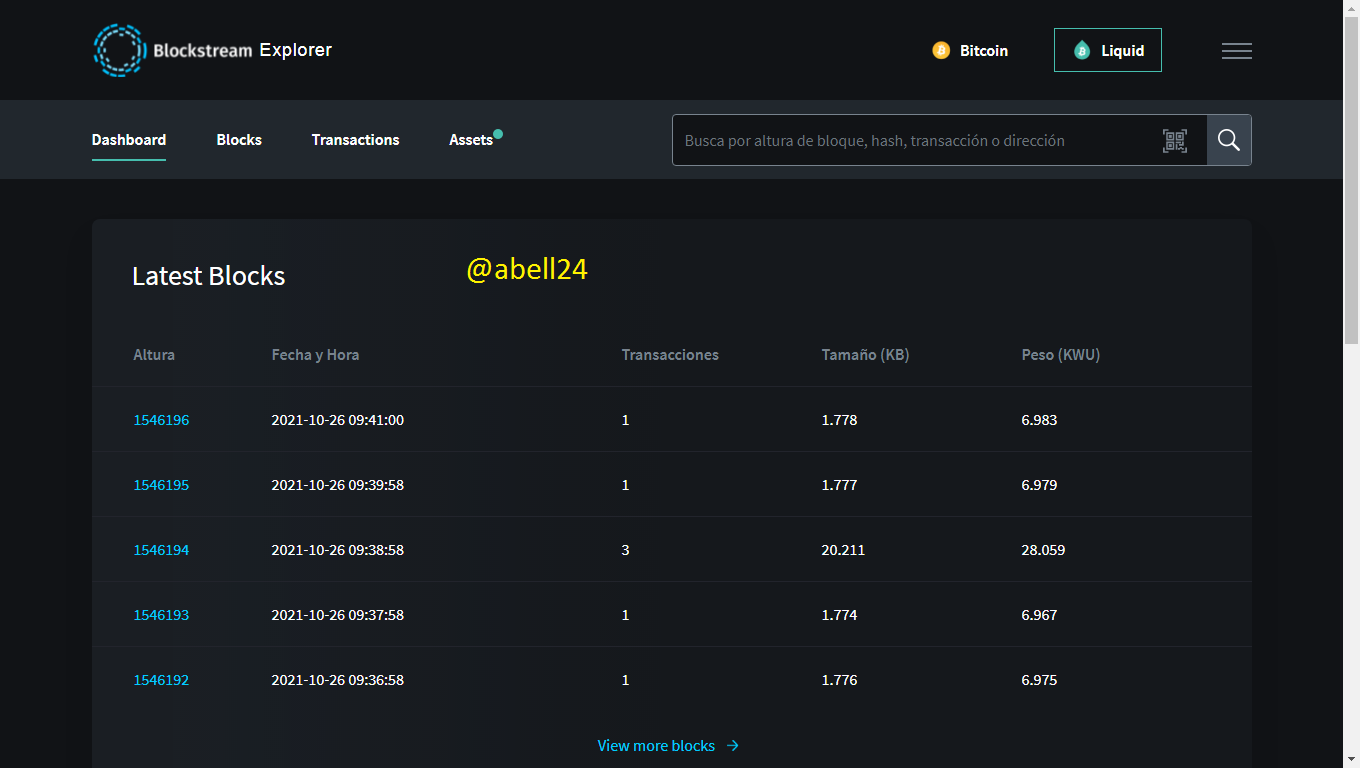Switch to Bitcoin network
The height and width of the screenshot is (768, 1360).
click(970, 50)
